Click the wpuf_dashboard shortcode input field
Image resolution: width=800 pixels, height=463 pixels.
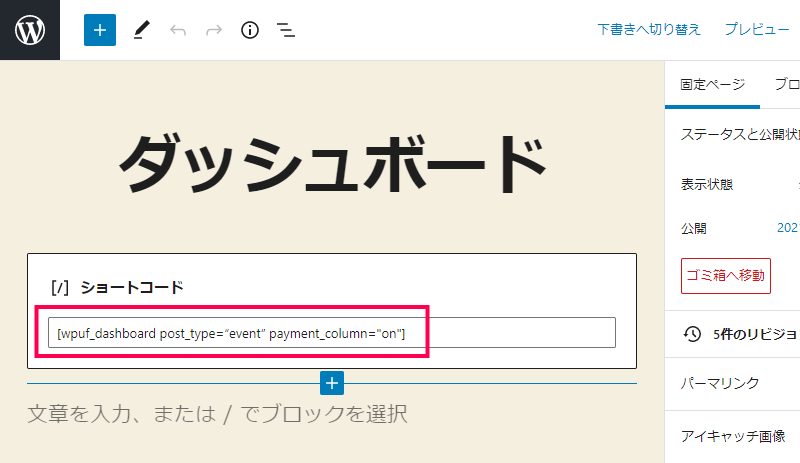[x=332, y=333]
